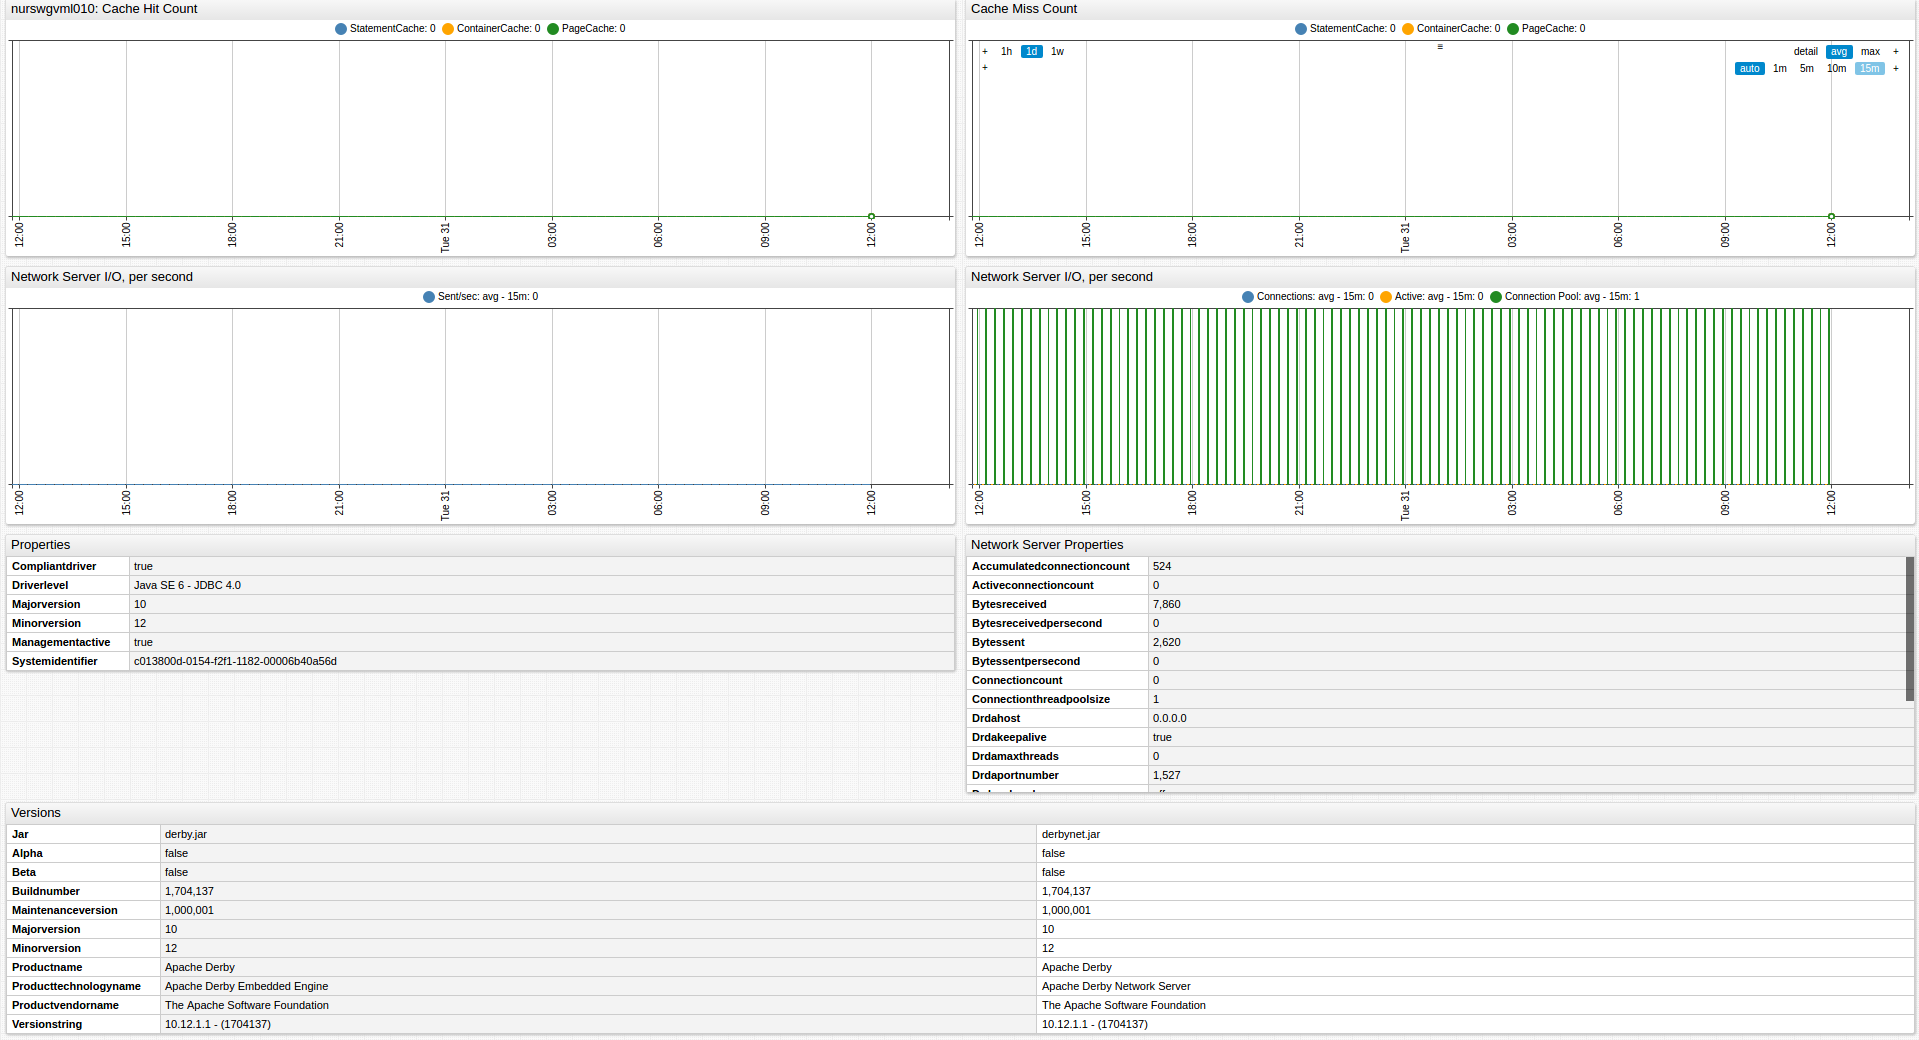The height and width of the screenshot is (1040, 1919).
Task: Toggle ContainerCache series in Cache Miss legend
Action: coord(1451,29)
